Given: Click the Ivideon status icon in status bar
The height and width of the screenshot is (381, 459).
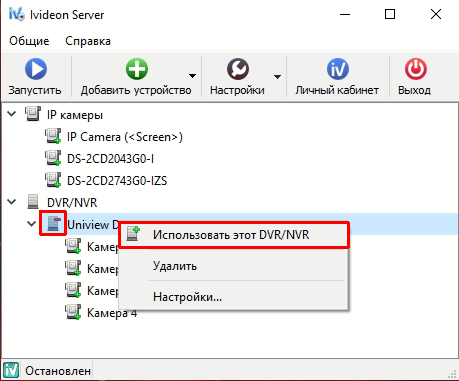Looking at the screenshot, I should click(x=11, y=370).
